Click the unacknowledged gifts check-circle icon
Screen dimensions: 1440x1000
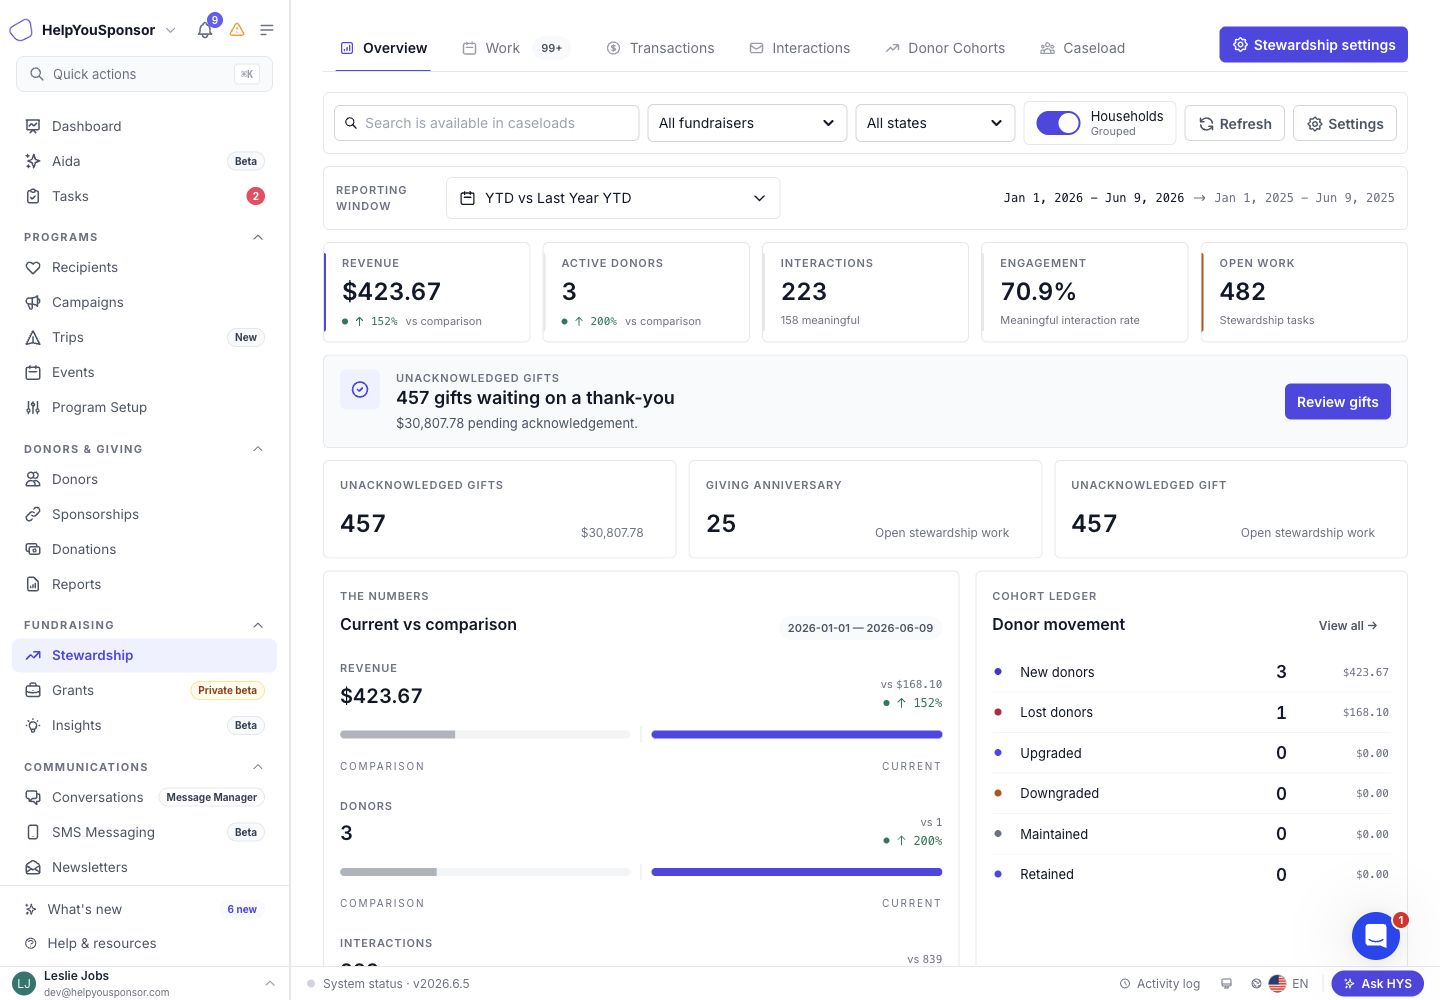click(x=360, y=390)
